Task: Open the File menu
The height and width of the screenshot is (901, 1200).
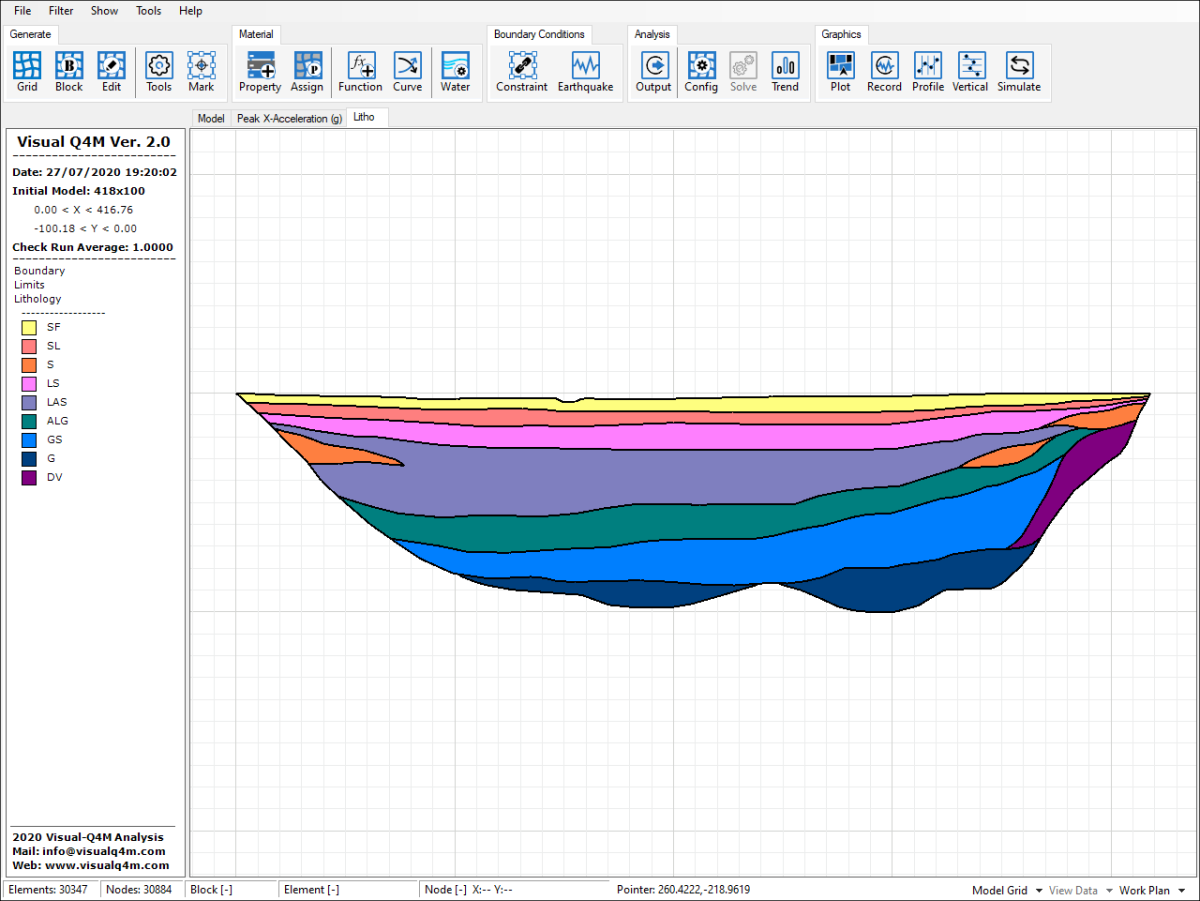Action: pyautogui.click(x=22, y=11)
